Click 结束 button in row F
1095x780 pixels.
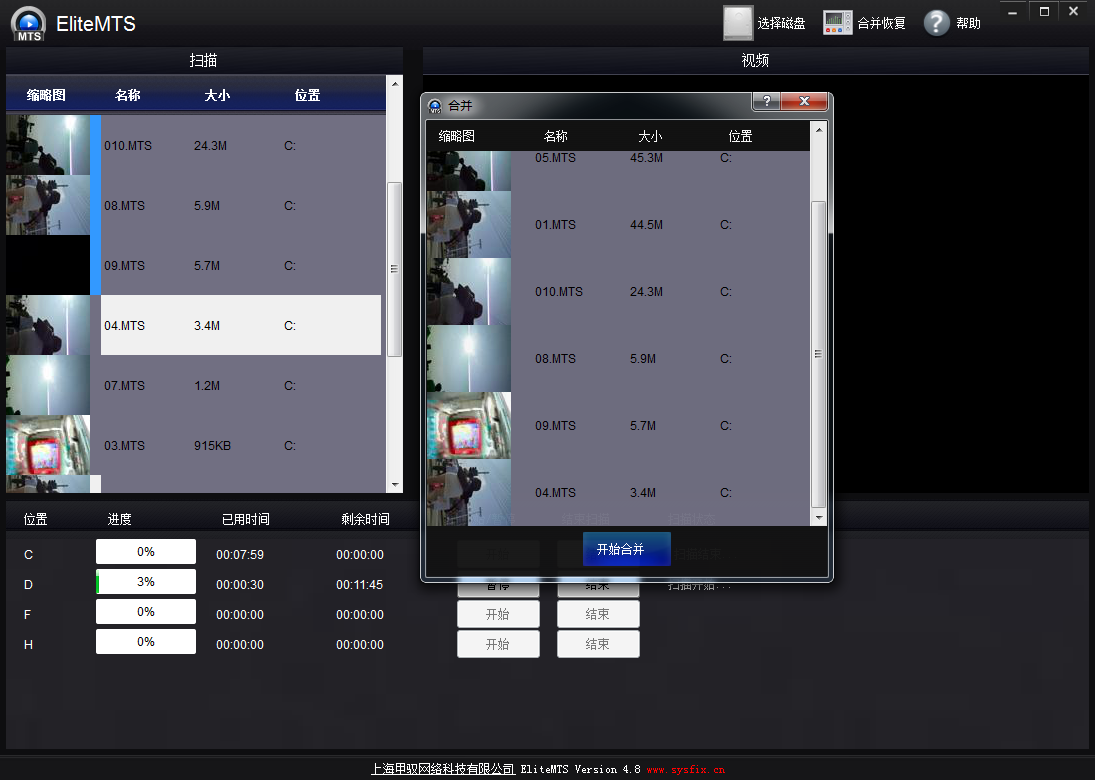coord(598,615)
